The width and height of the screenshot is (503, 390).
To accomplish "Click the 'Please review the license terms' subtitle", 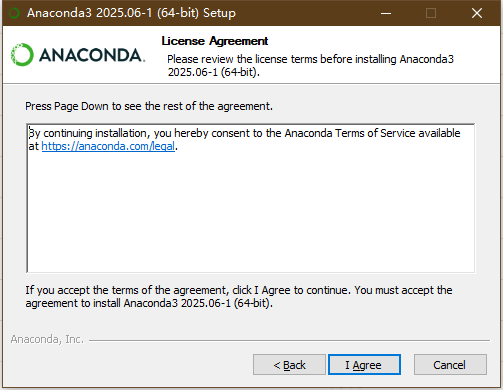I will (x=310, y=65).
